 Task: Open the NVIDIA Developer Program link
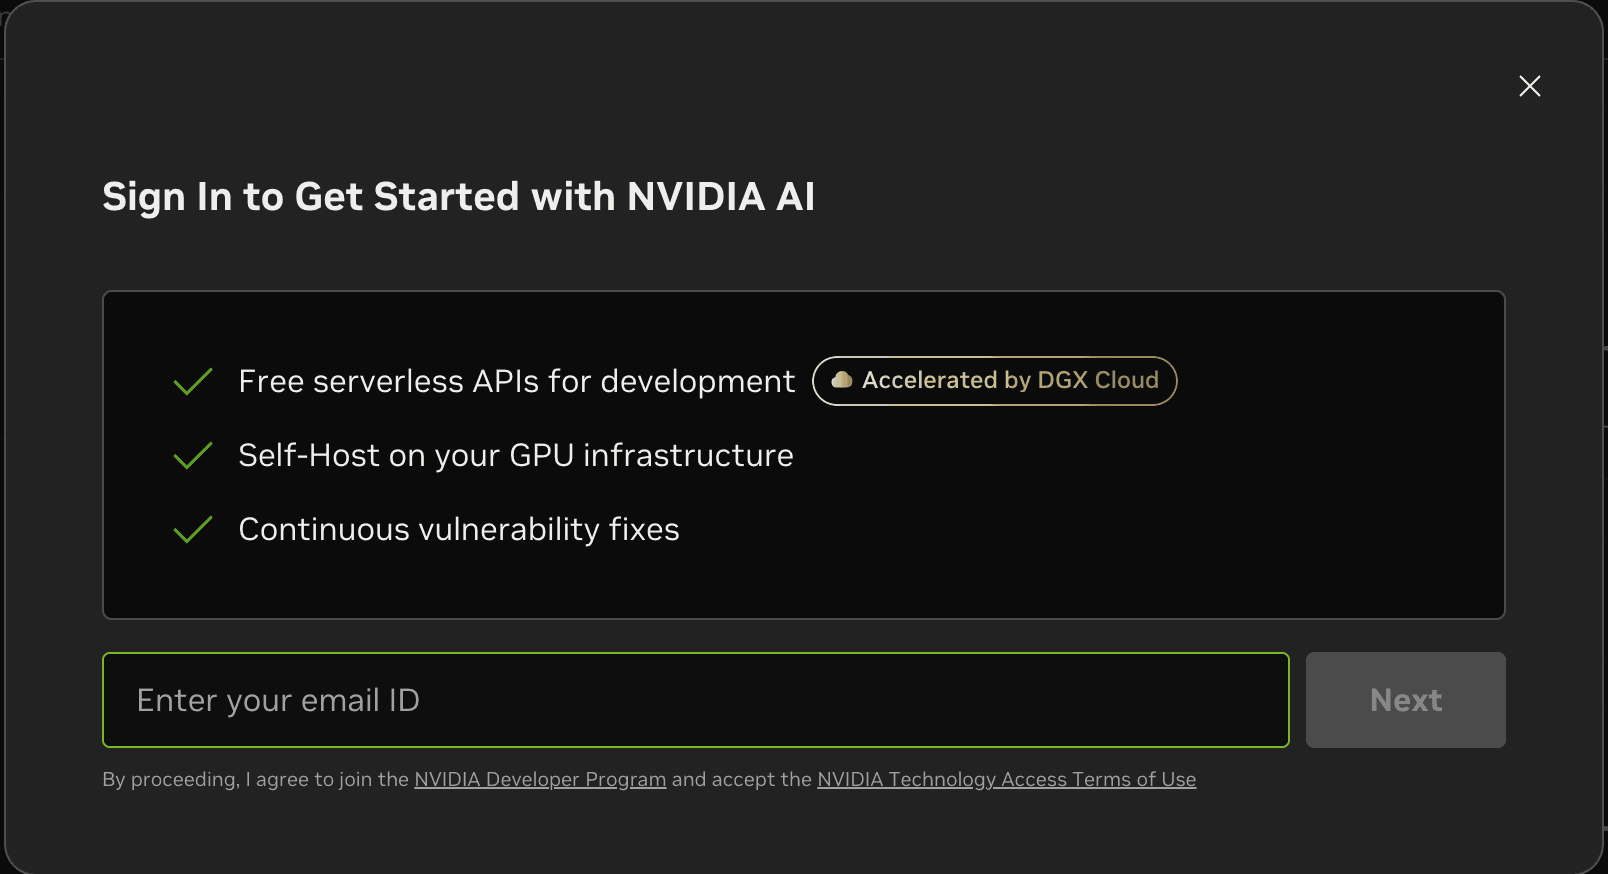point(540,779)
